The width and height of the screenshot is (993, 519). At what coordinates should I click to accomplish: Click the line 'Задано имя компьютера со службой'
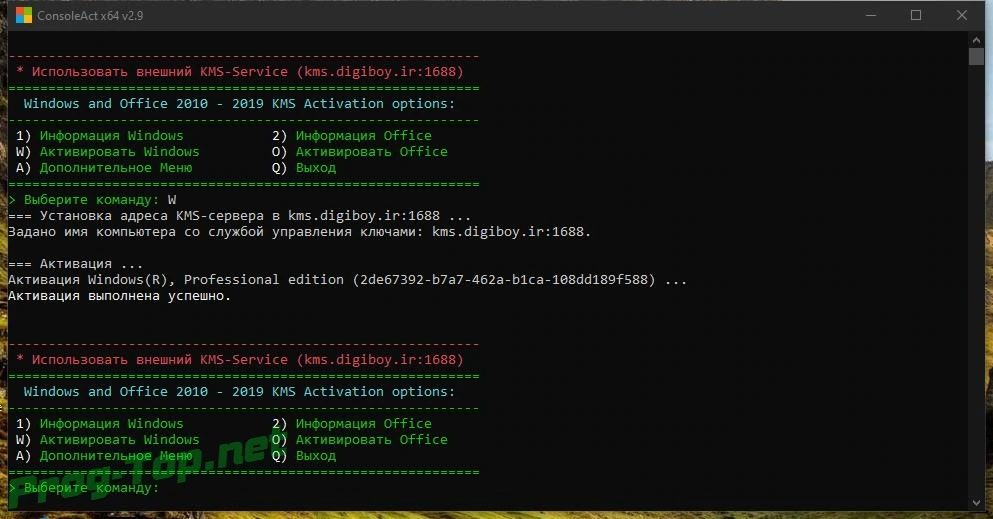300,232
